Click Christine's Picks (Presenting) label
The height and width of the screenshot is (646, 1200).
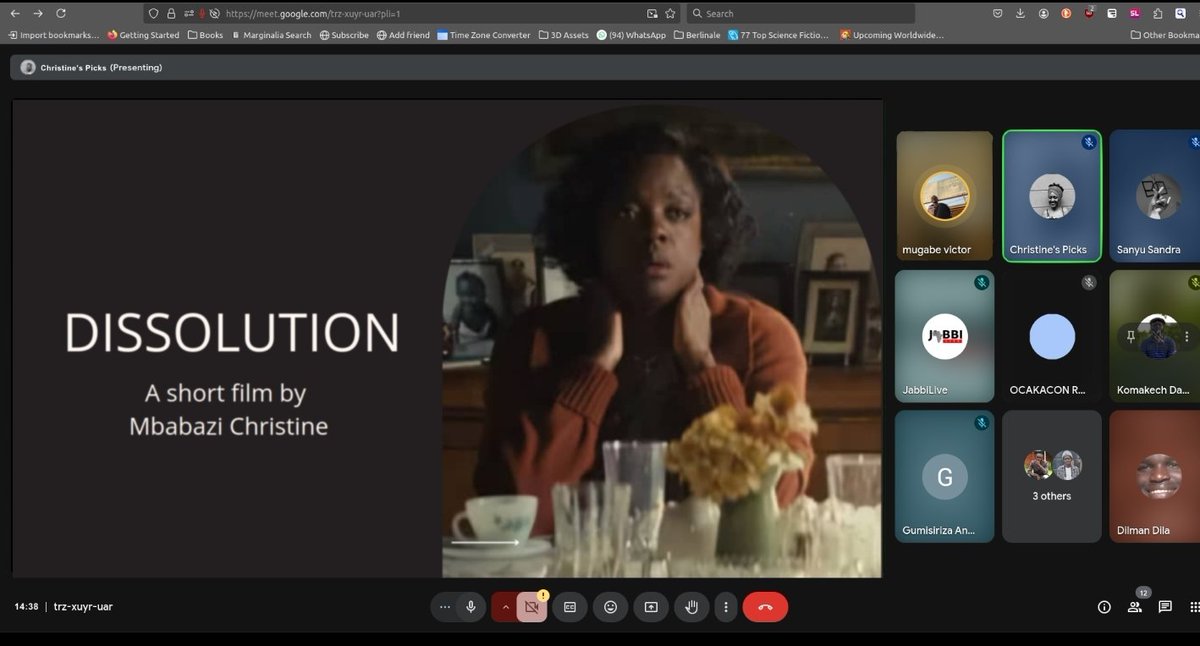click(101, 68)
